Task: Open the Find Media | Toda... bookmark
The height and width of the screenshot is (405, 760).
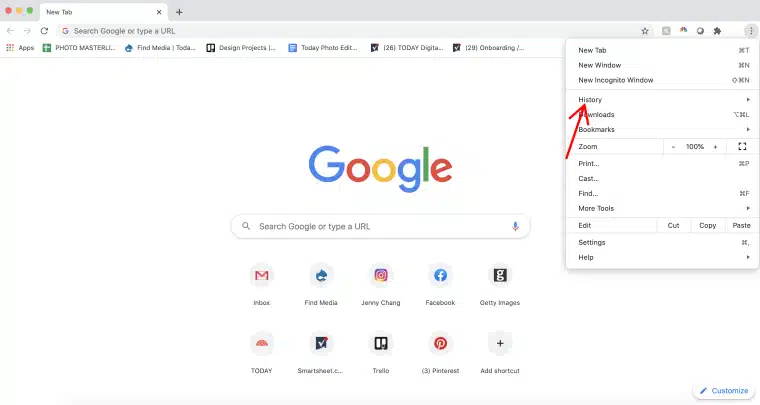Action: (x=160, y=48)
